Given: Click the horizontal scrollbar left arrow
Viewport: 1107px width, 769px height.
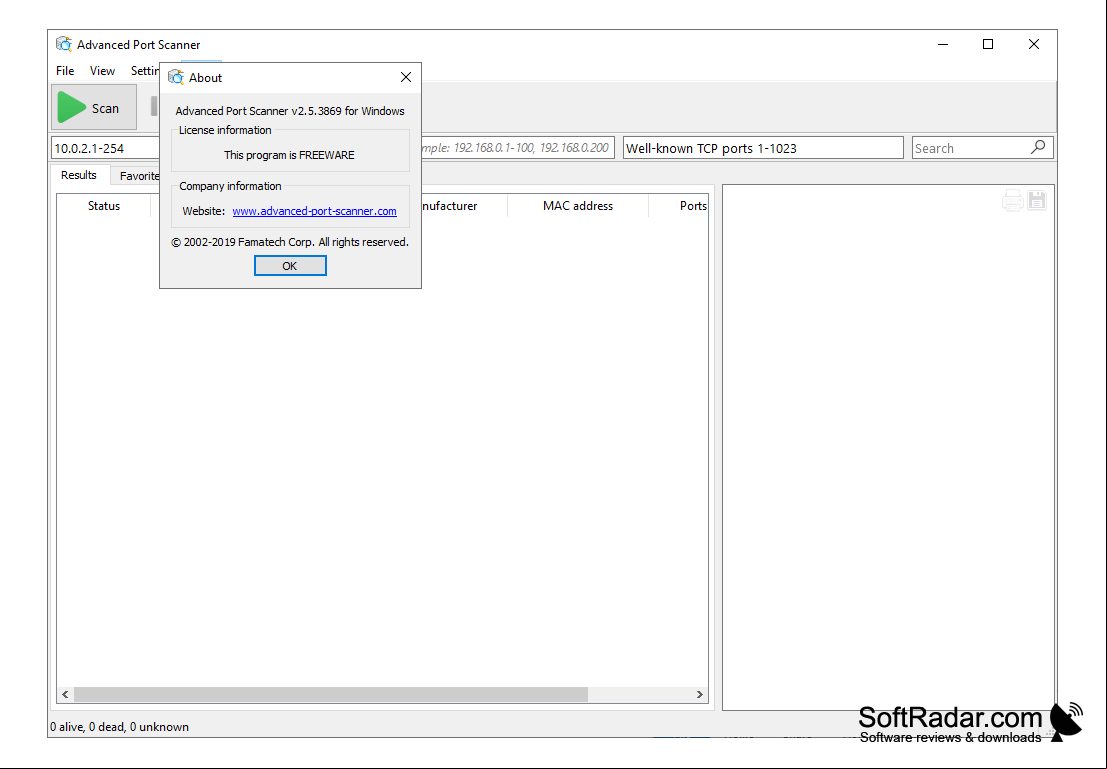Looking at the screenshot, I should (x=66, y=695).
